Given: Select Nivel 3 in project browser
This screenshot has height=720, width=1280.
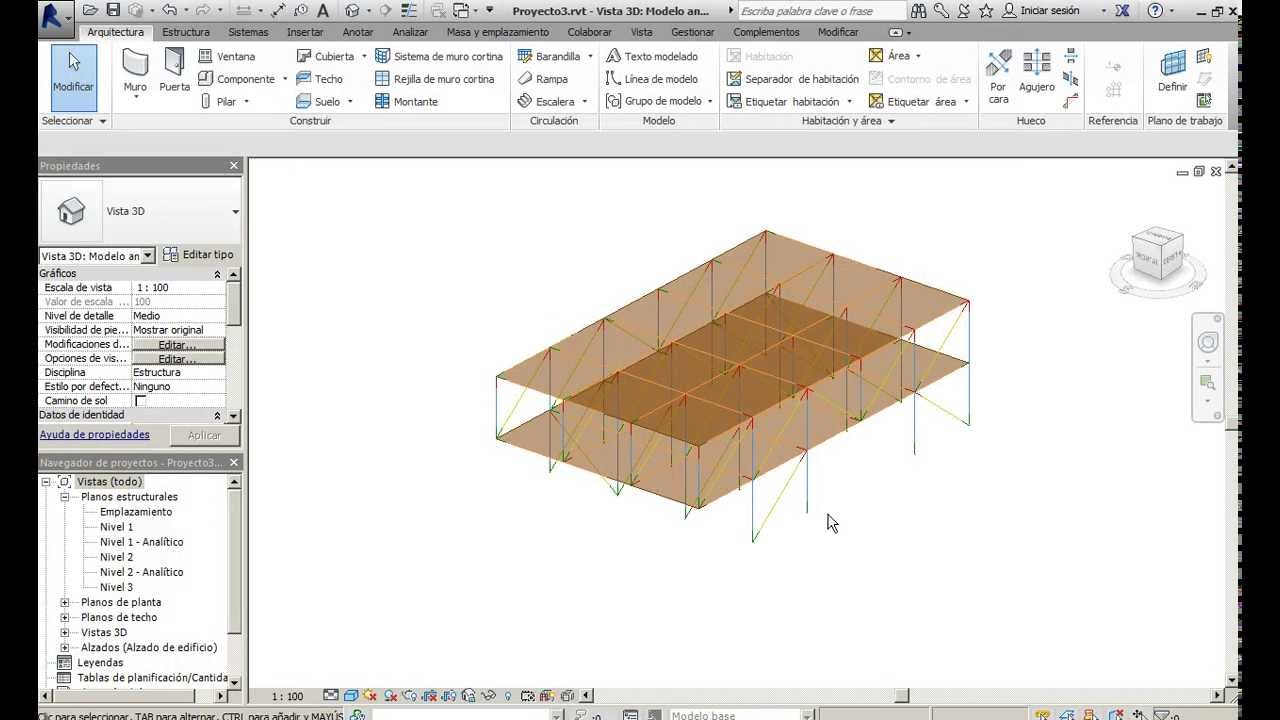Looking at the screenshot, I should tap(116, 587).
